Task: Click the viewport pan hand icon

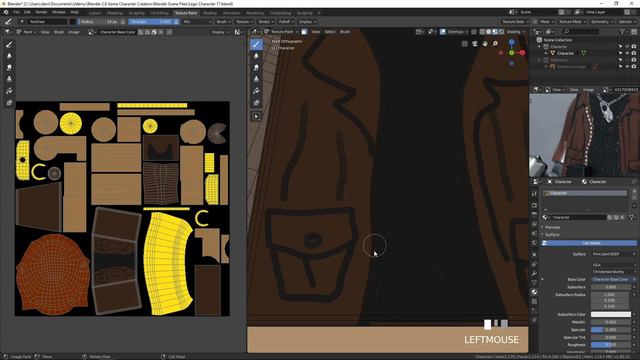Action: coord(485,43)
